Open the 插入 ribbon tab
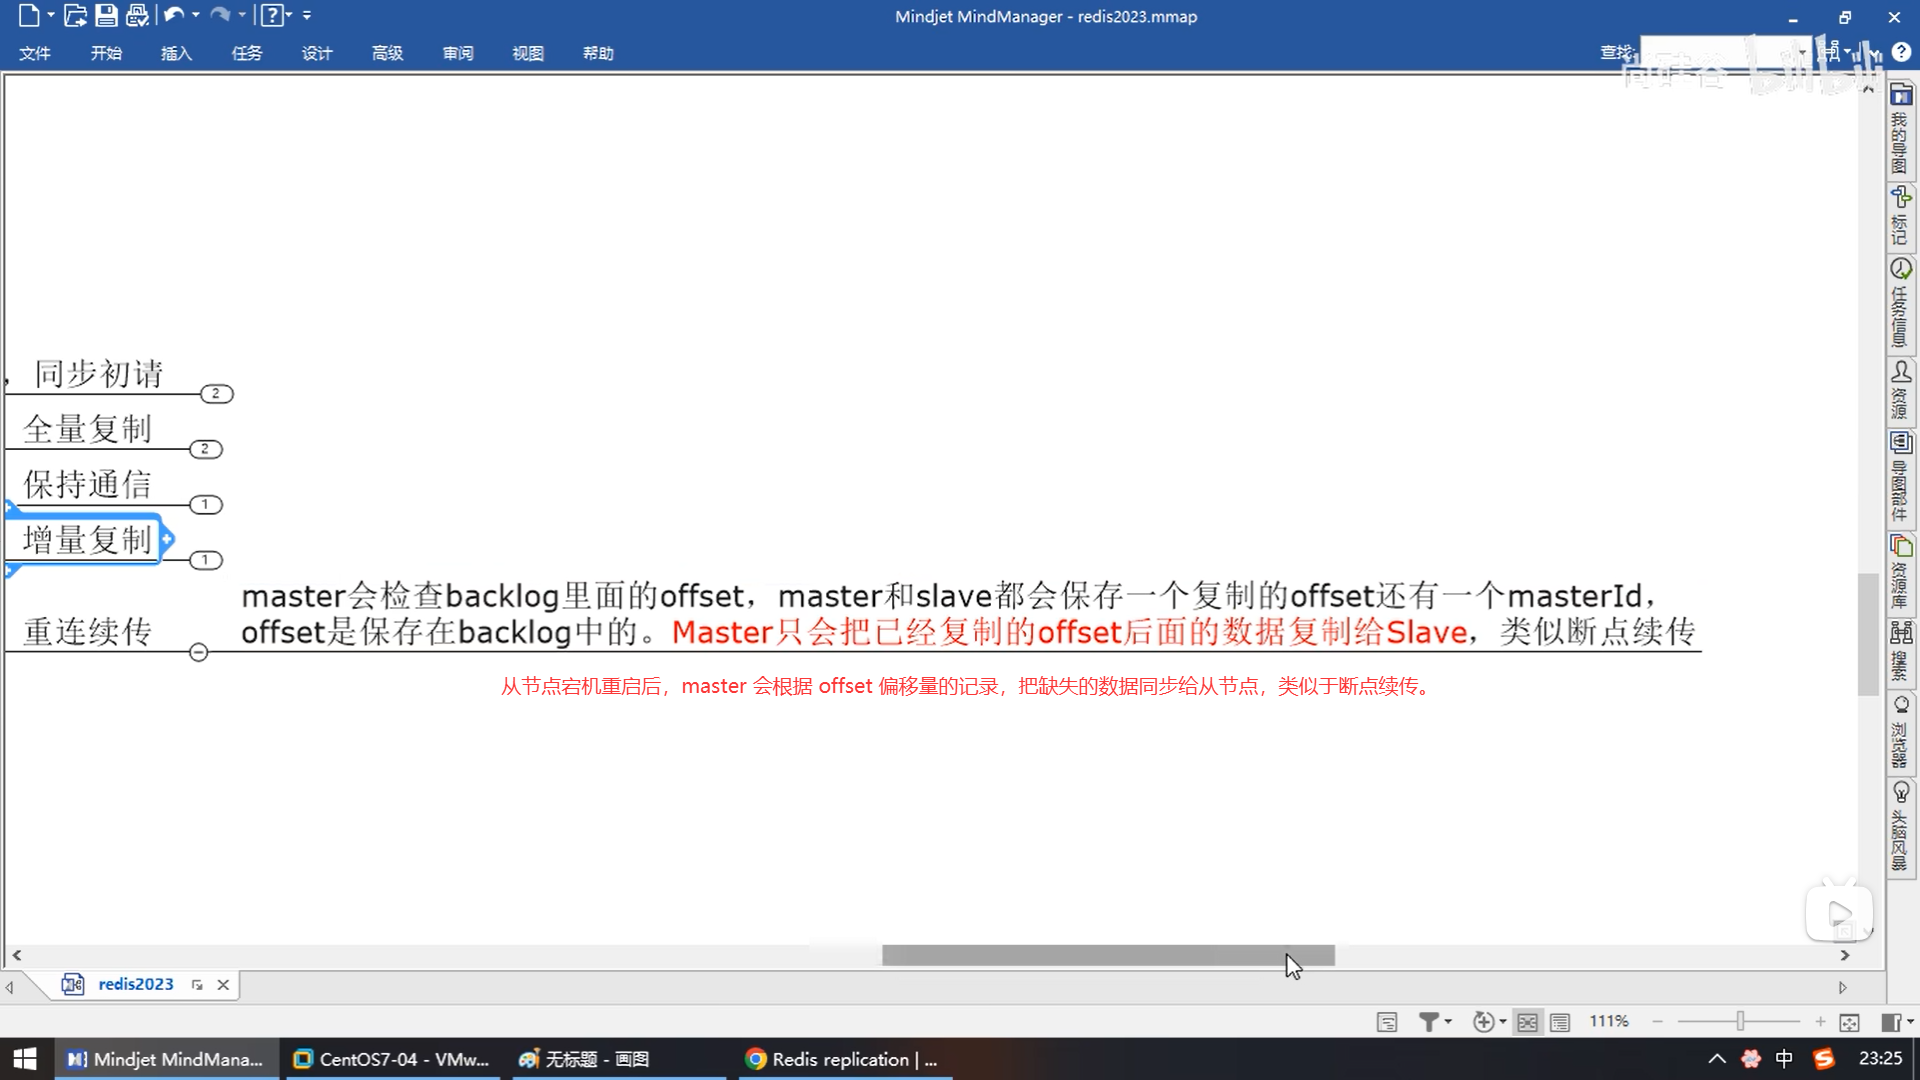Image resolution: width=1920 pixels, height=1080 pixels. pyautogui.click(x=176, y=53)
